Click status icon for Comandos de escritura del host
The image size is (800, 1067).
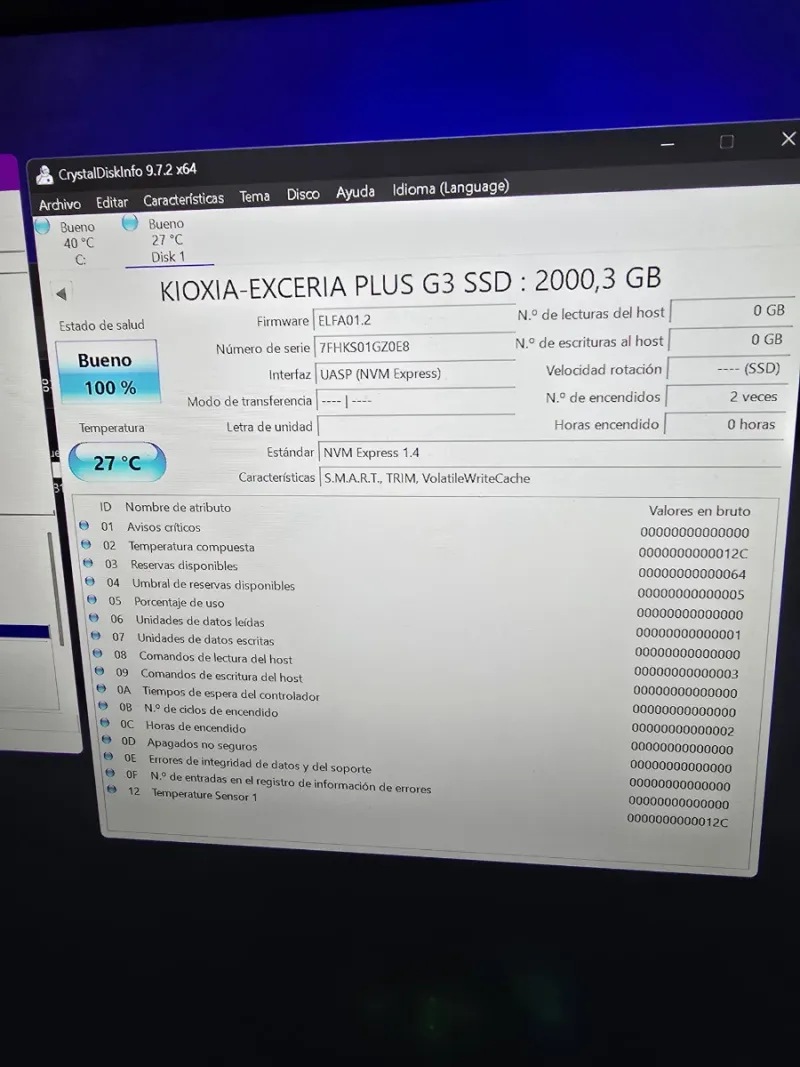[99, 671]
